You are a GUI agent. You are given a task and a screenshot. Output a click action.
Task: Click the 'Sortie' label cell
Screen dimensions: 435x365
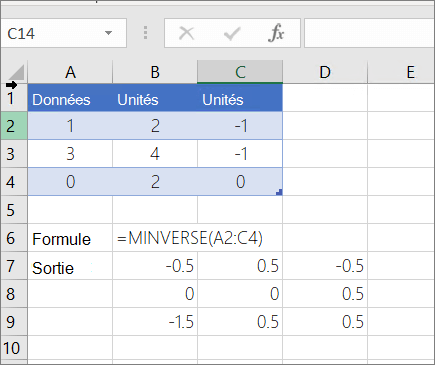(x=70, y=266)
